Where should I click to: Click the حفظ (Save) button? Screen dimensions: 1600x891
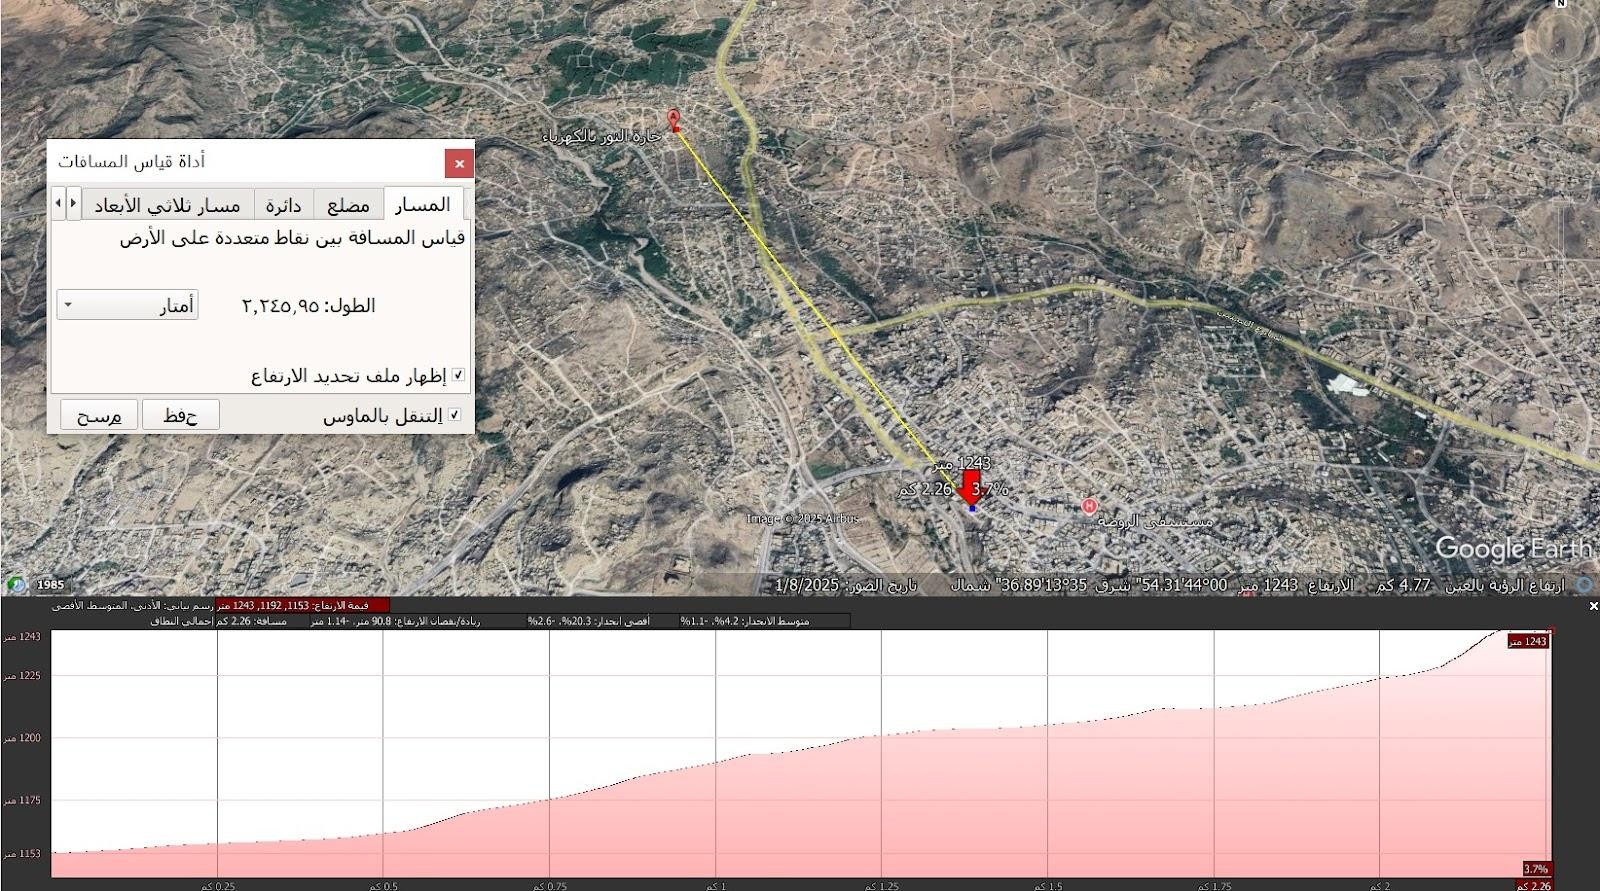point(180,416)
